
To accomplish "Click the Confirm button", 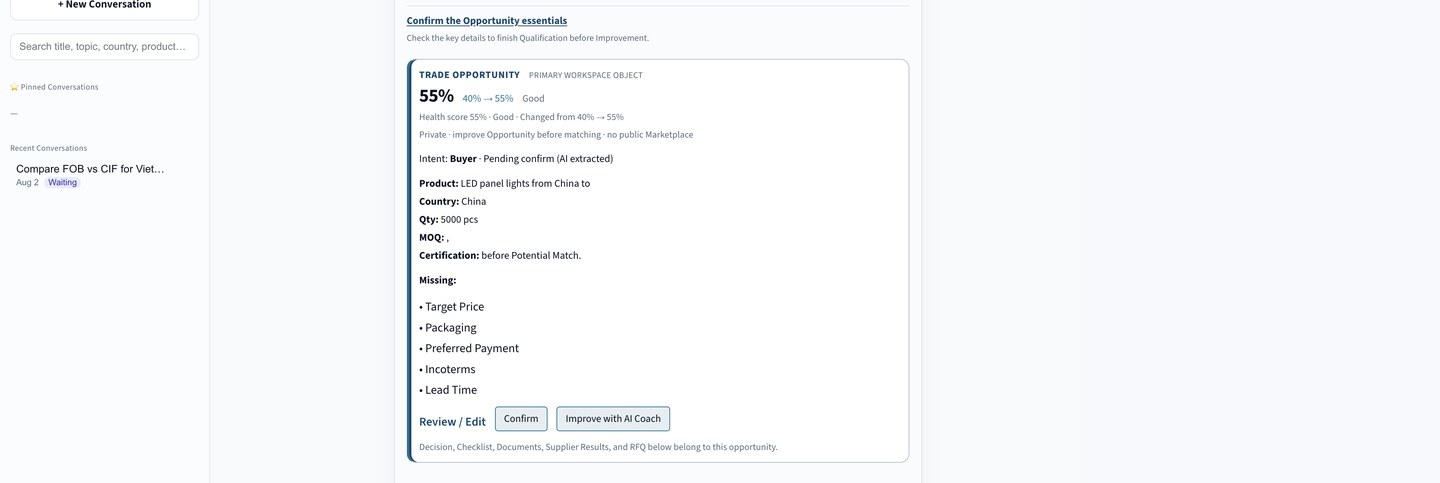I will tap(521, 419).
